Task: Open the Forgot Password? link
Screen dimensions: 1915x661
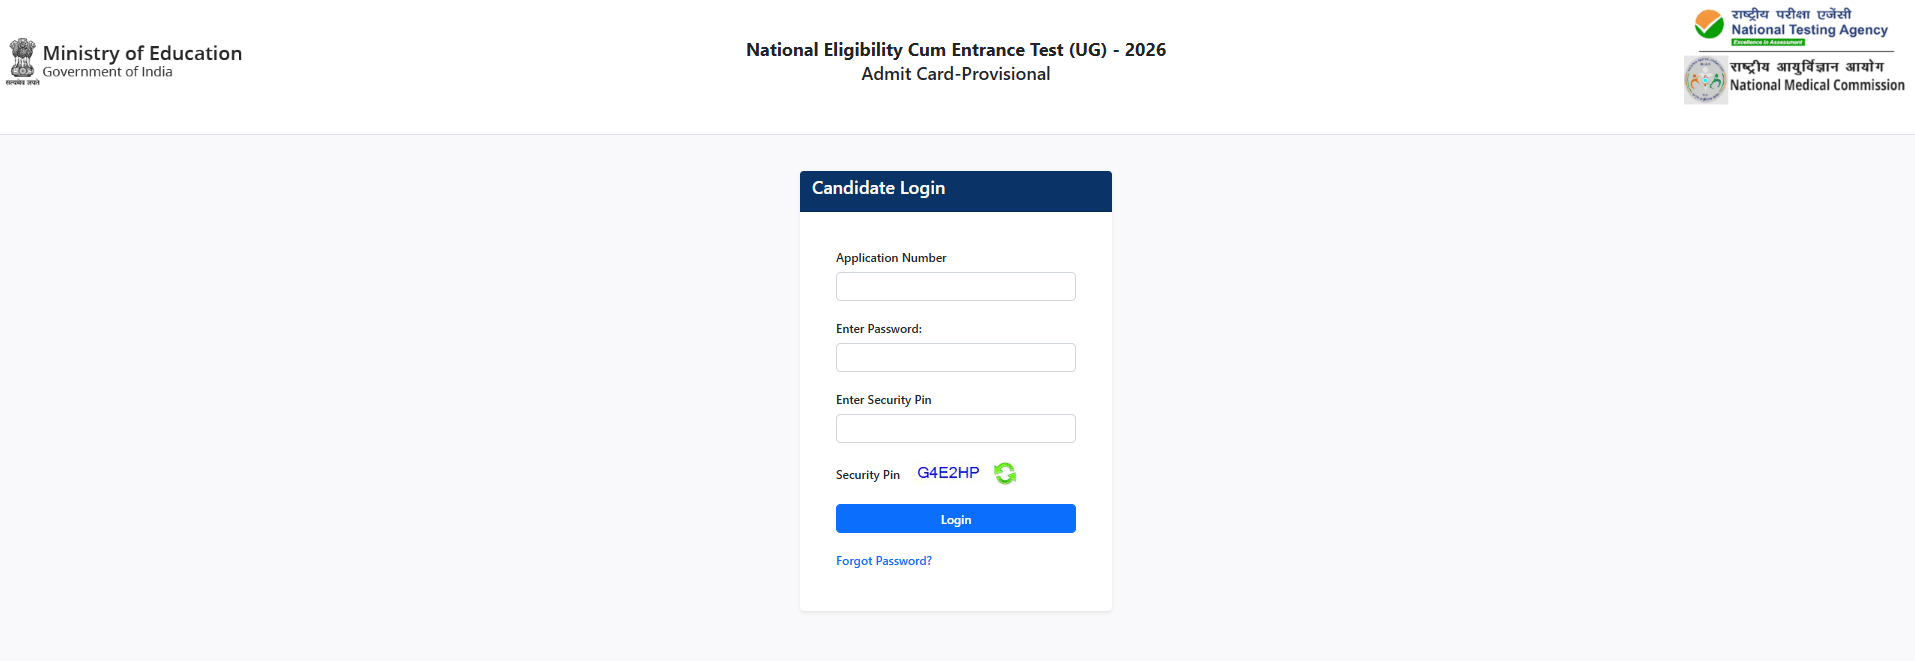Action: tap(884, 561)
